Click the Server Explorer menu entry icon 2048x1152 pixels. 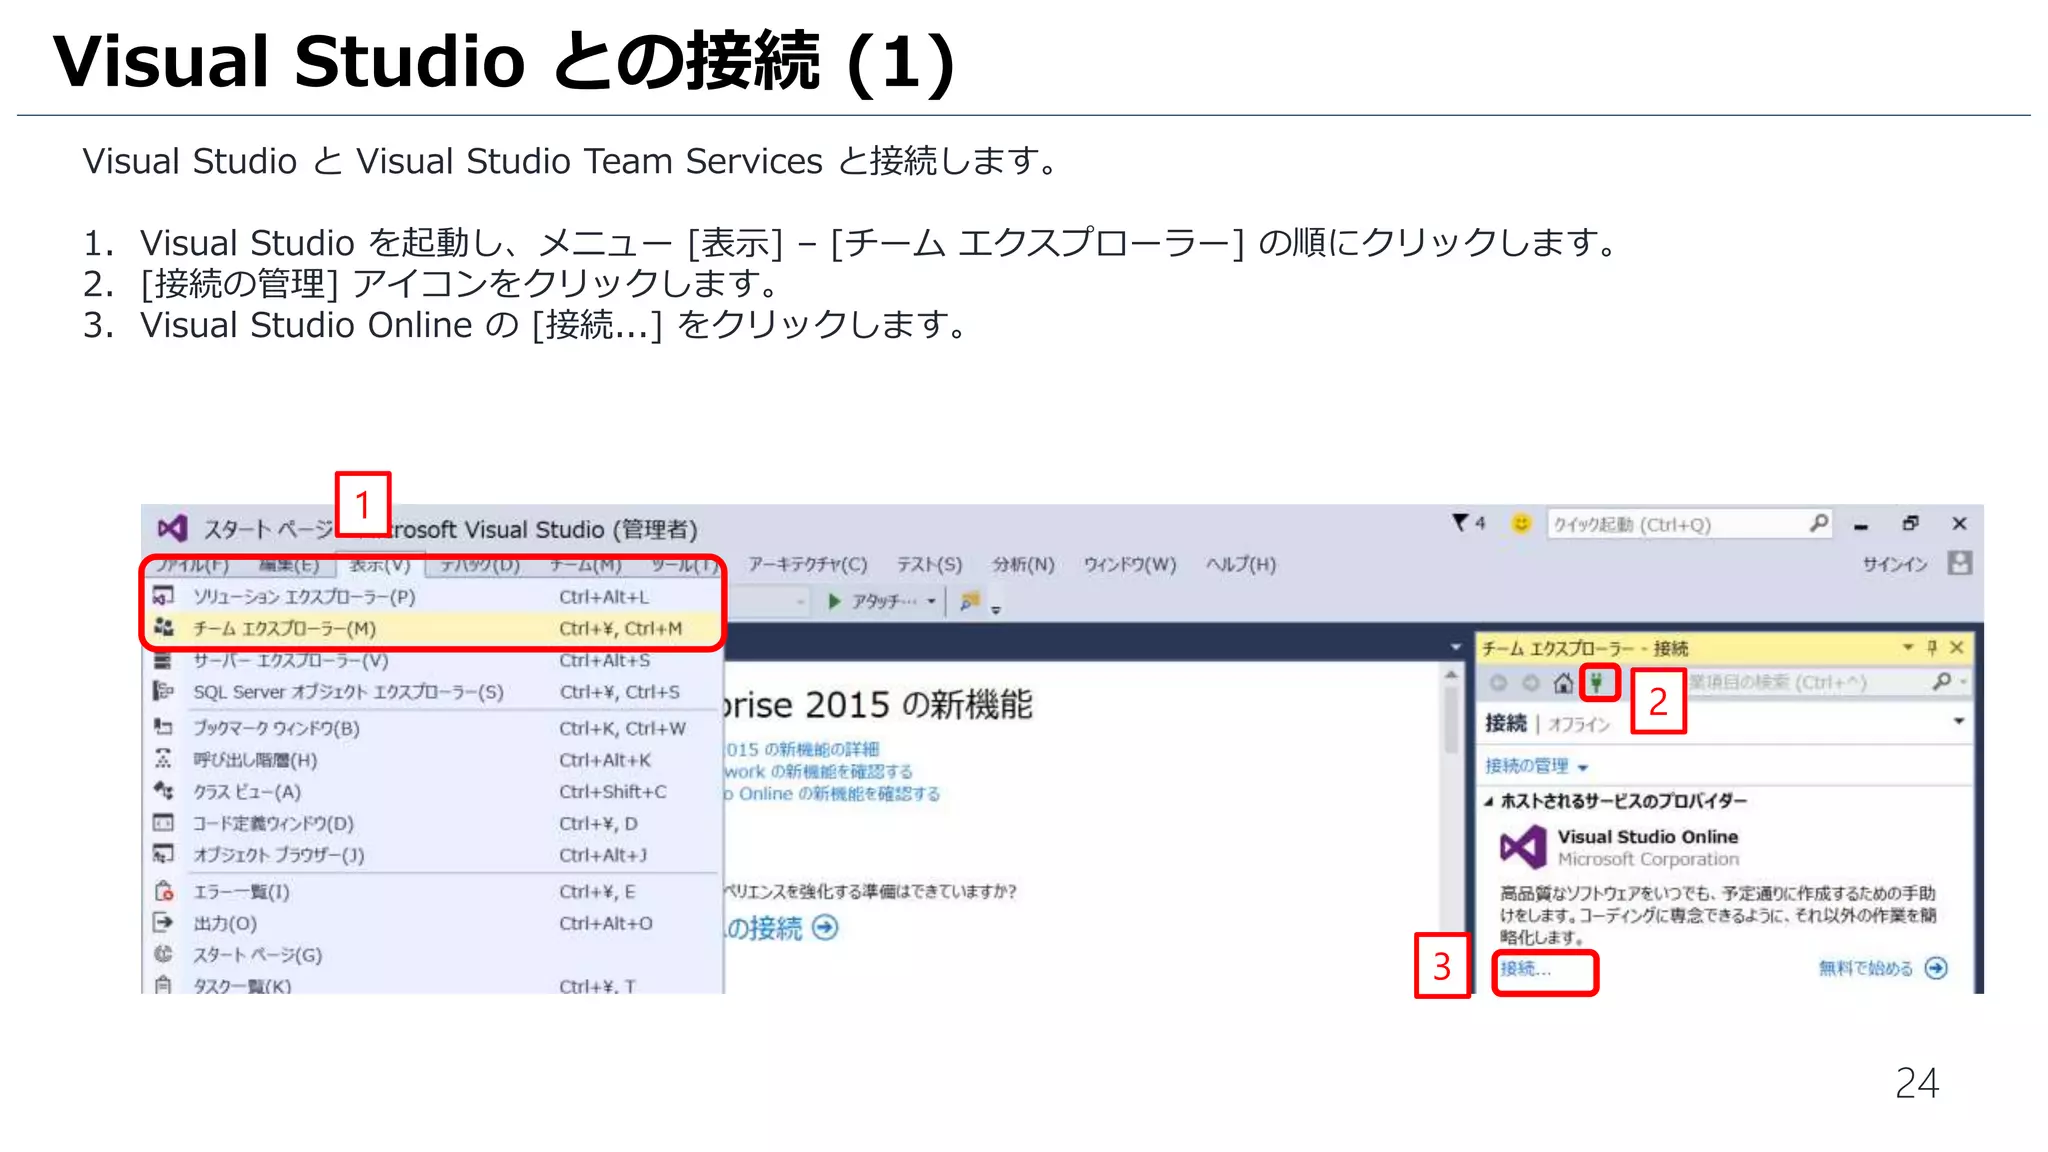(163, 660)
